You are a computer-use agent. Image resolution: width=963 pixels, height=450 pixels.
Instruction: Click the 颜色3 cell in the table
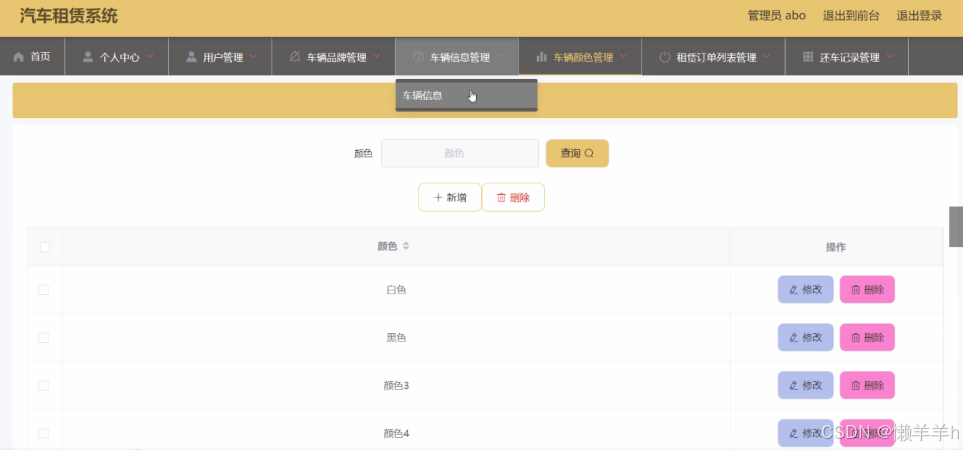[x=396, y=386]
